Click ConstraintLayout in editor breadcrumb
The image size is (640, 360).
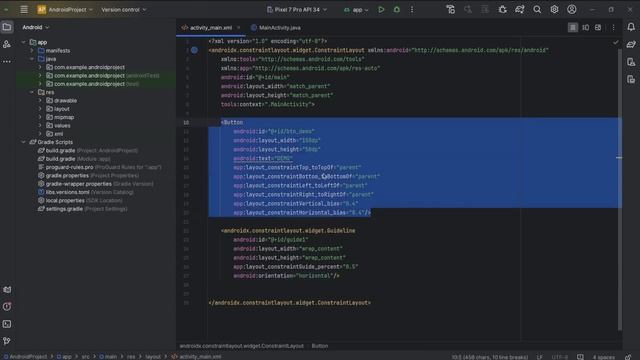(242, 346)
